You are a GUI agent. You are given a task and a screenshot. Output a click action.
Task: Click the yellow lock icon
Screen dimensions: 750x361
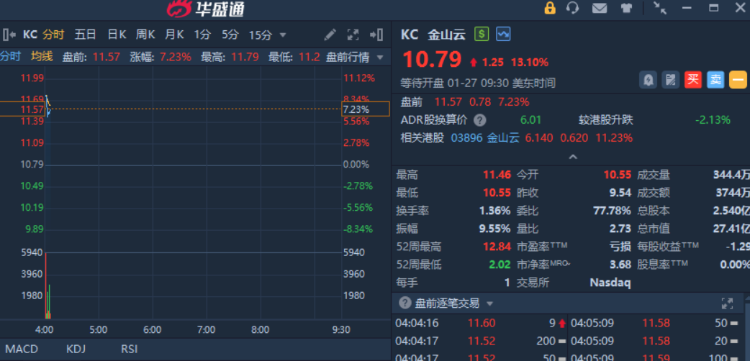[550, 8]
